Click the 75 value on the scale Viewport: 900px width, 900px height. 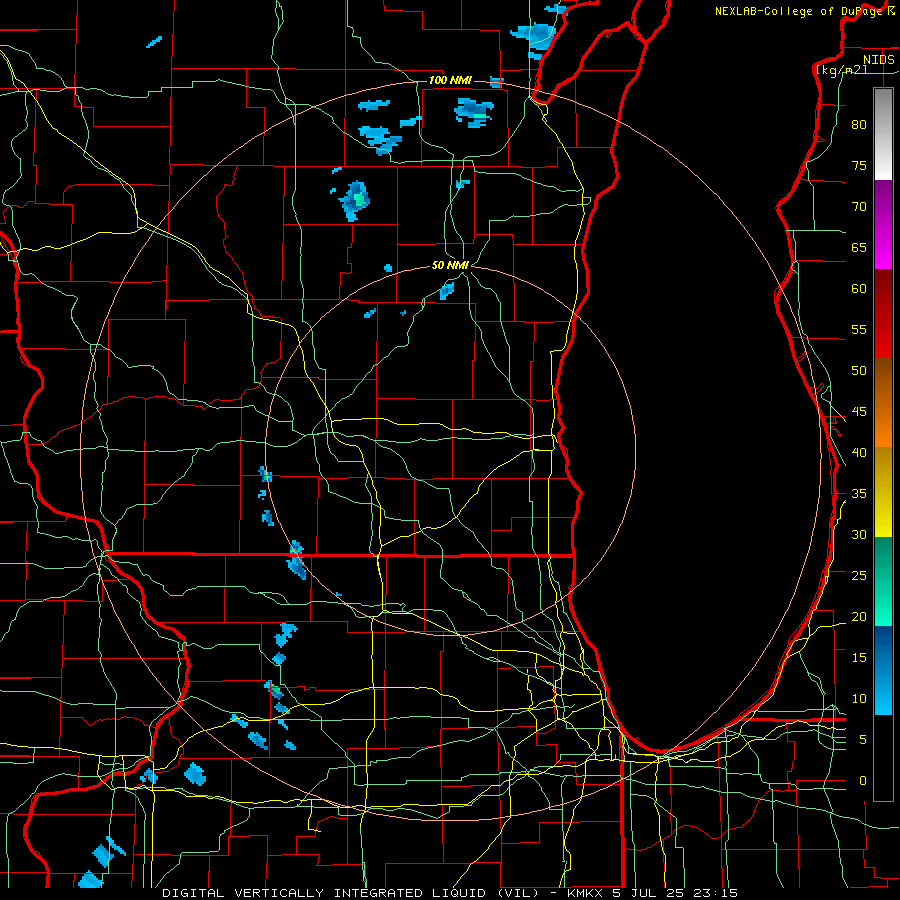[x=859, y=166]
